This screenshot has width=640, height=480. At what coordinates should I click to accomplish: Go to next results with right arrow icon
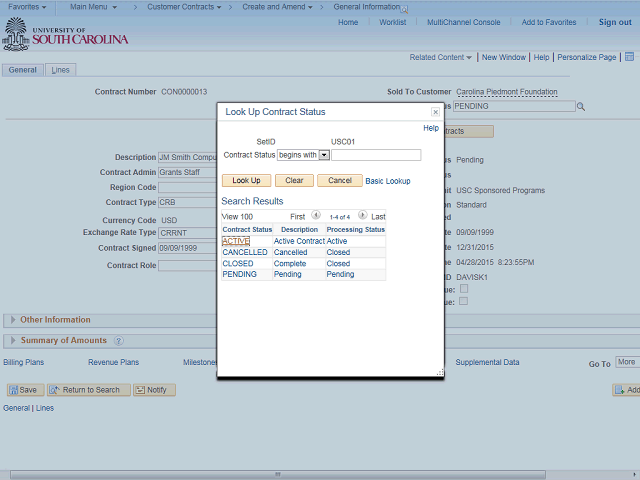(362, 215)
